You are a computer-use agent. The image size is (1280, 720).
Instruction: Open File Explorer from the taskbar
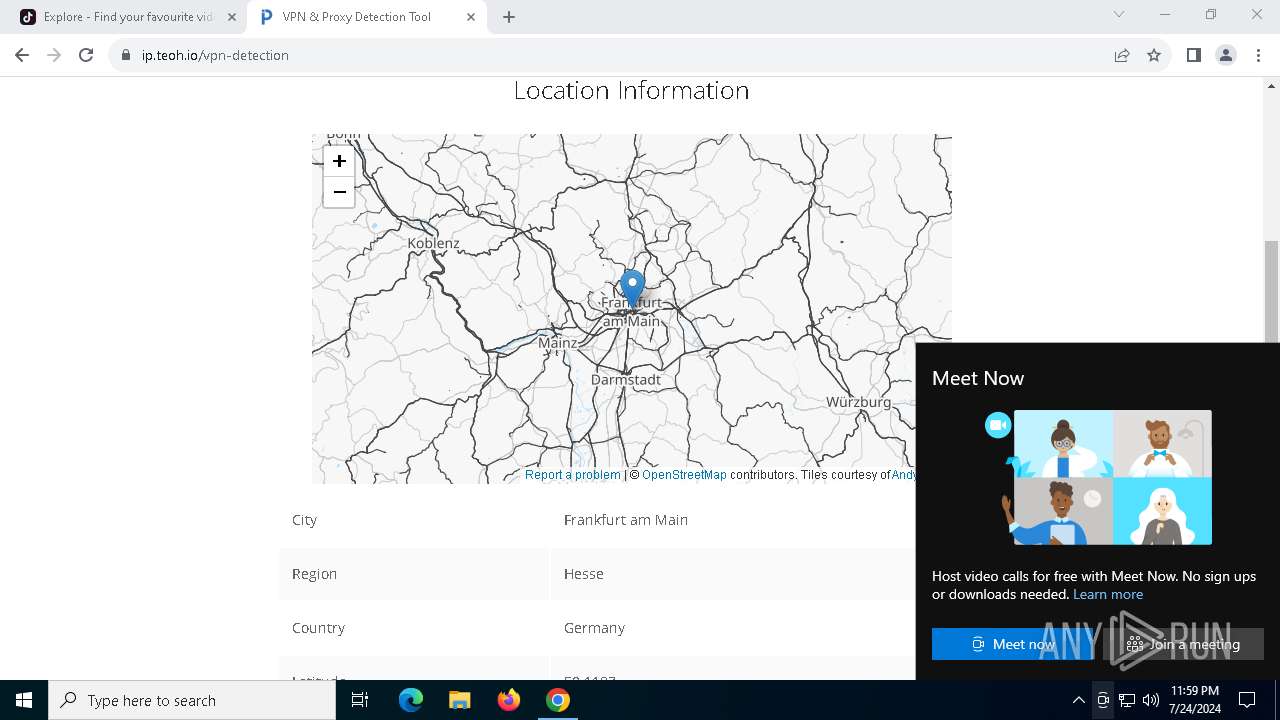(x=459, y=700)
